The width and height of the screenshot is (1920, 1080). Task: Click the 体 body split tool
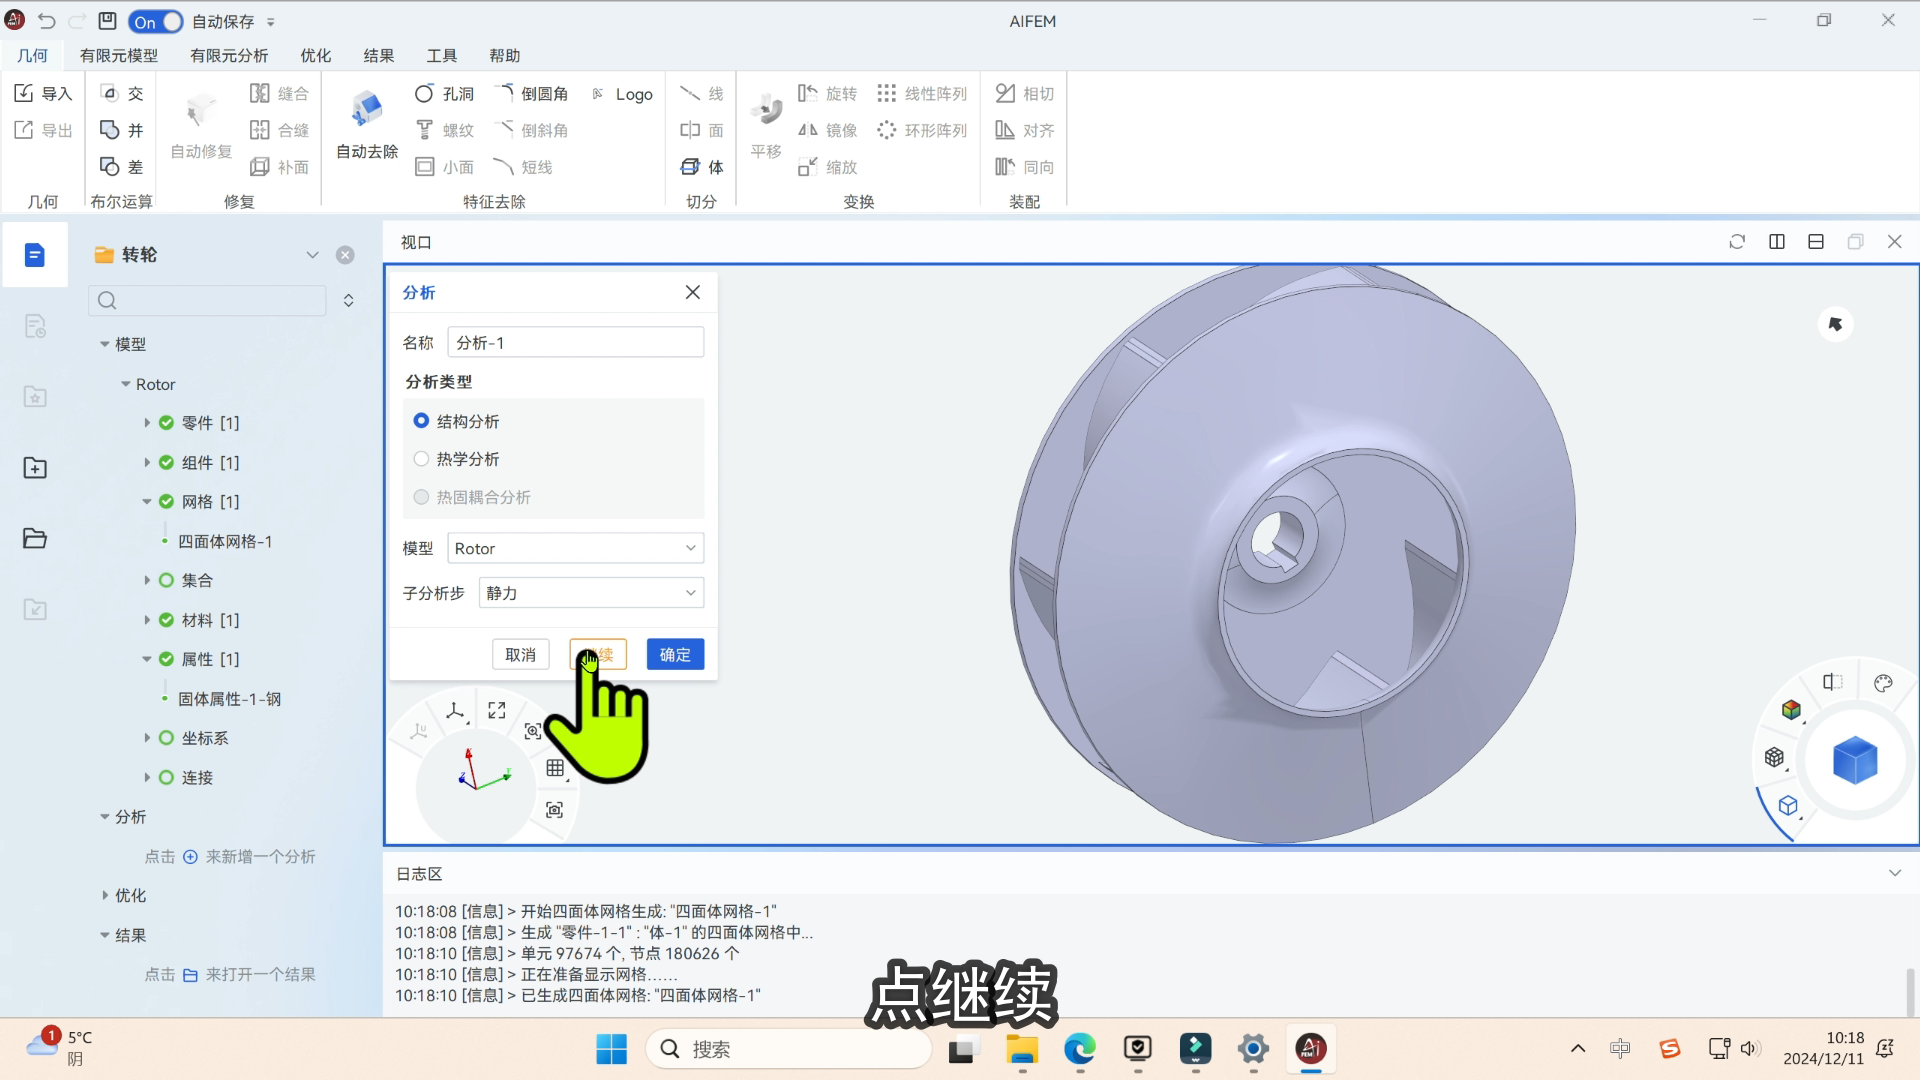pyautogui.click(x=702, y=167)
